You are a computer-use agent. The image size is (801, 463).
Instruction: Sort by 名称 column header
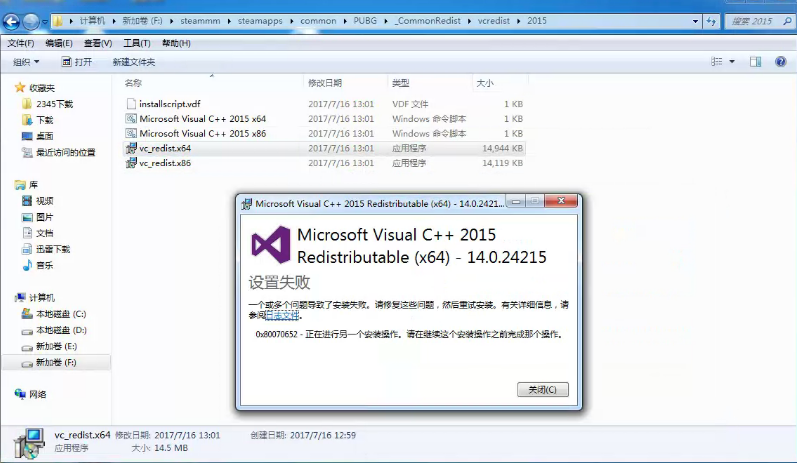coord(133,83)
